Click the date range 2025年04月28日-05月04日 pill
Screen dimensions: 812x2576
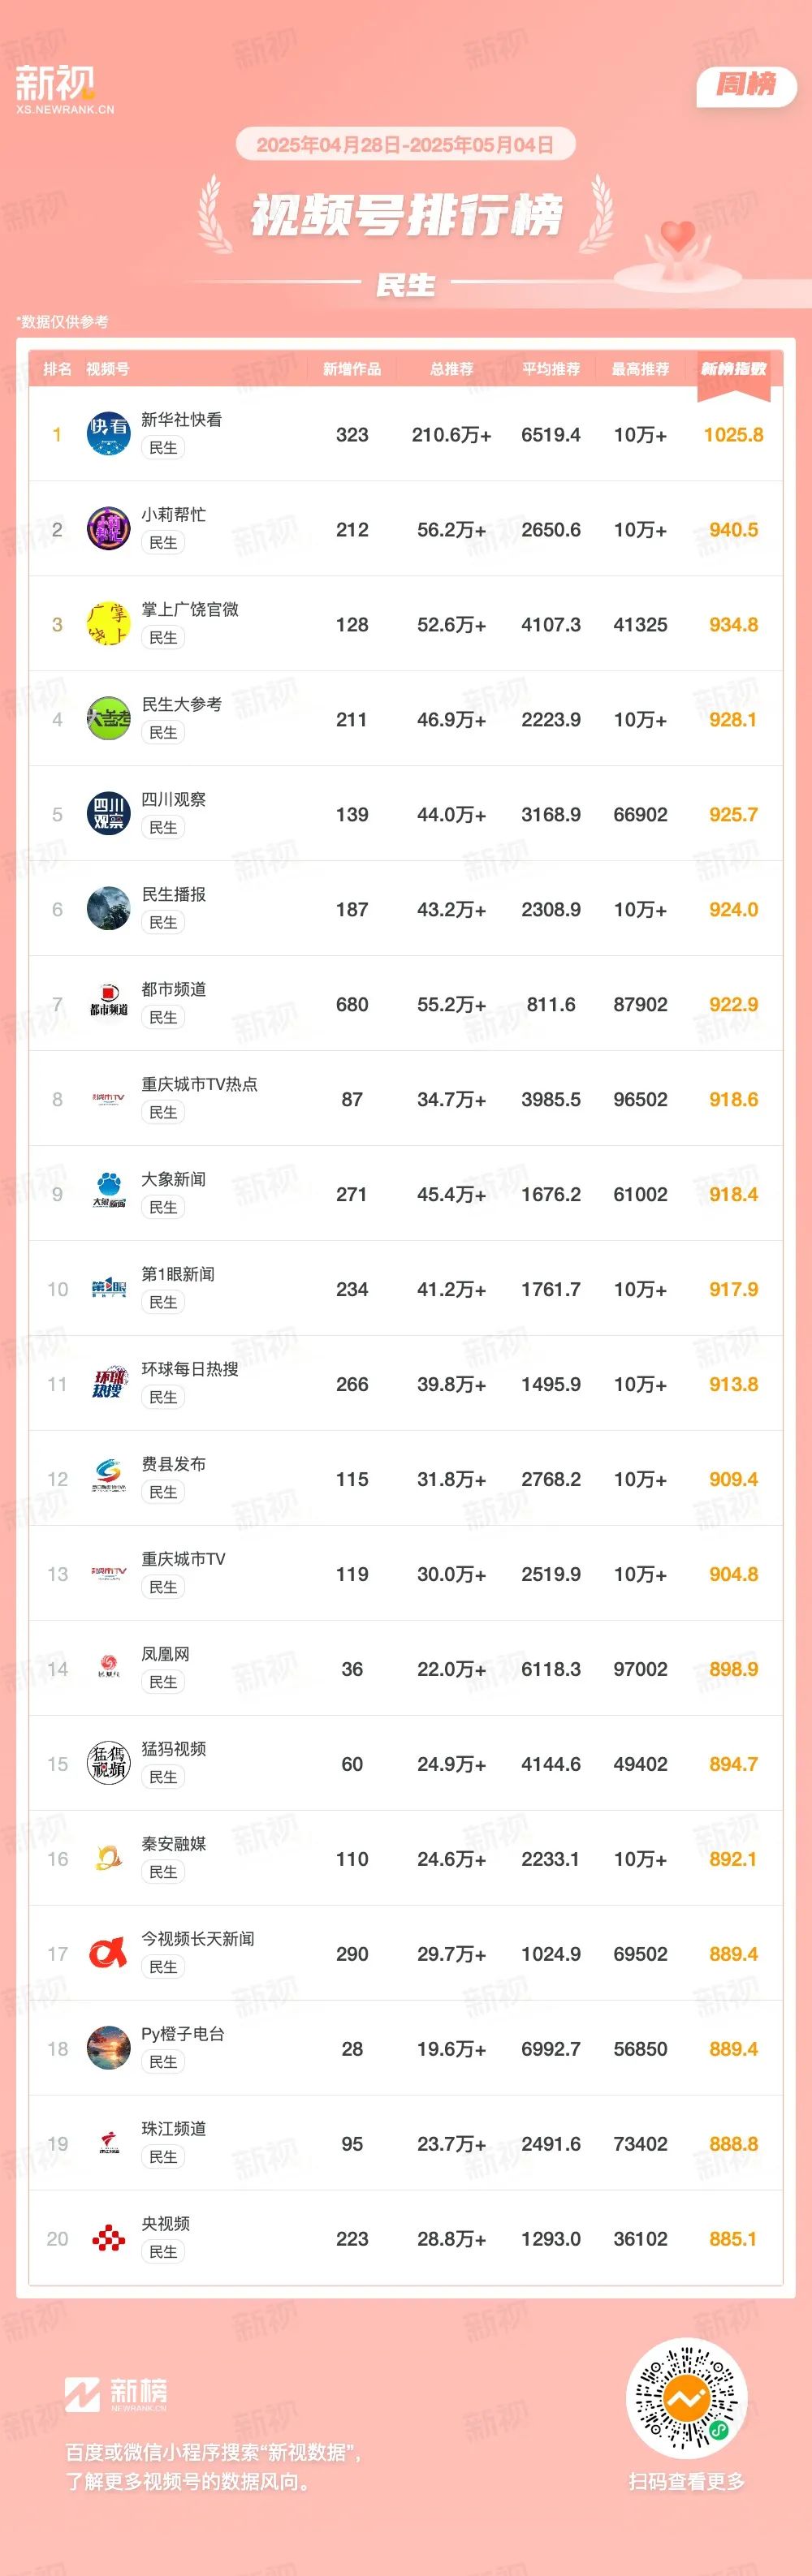[x=405, y=145]
